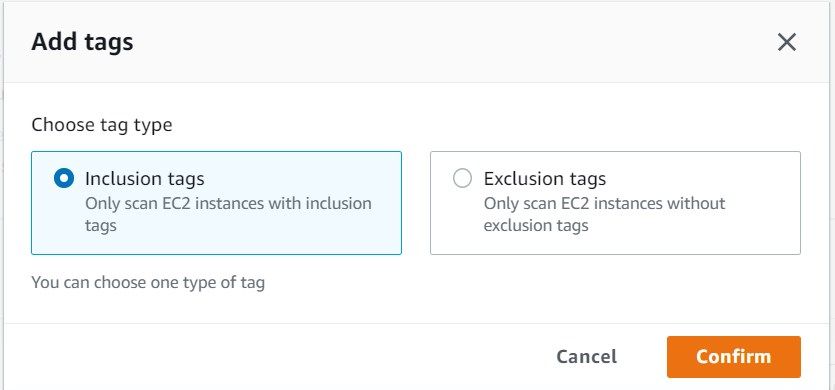This screenshot has width=835, height=390.
Task: Click "Only scan EC2 instances without exclusion tags"
Action: click(x=604, y=214)
